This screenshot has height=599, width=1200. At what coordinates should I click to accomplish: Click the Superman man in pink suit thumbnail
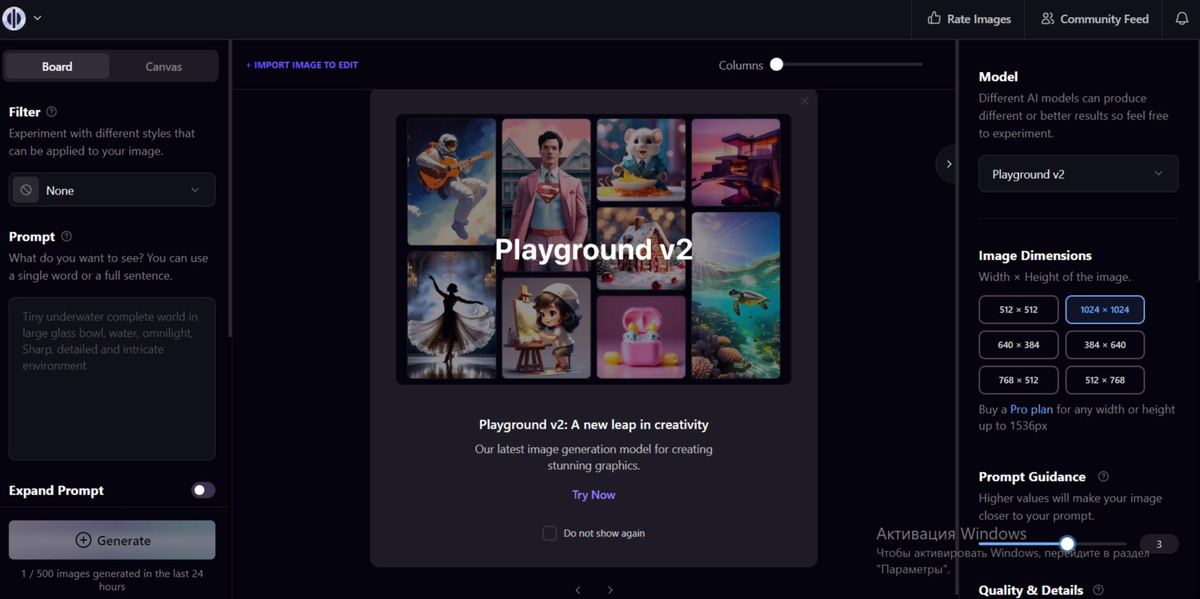pos(546,194)
